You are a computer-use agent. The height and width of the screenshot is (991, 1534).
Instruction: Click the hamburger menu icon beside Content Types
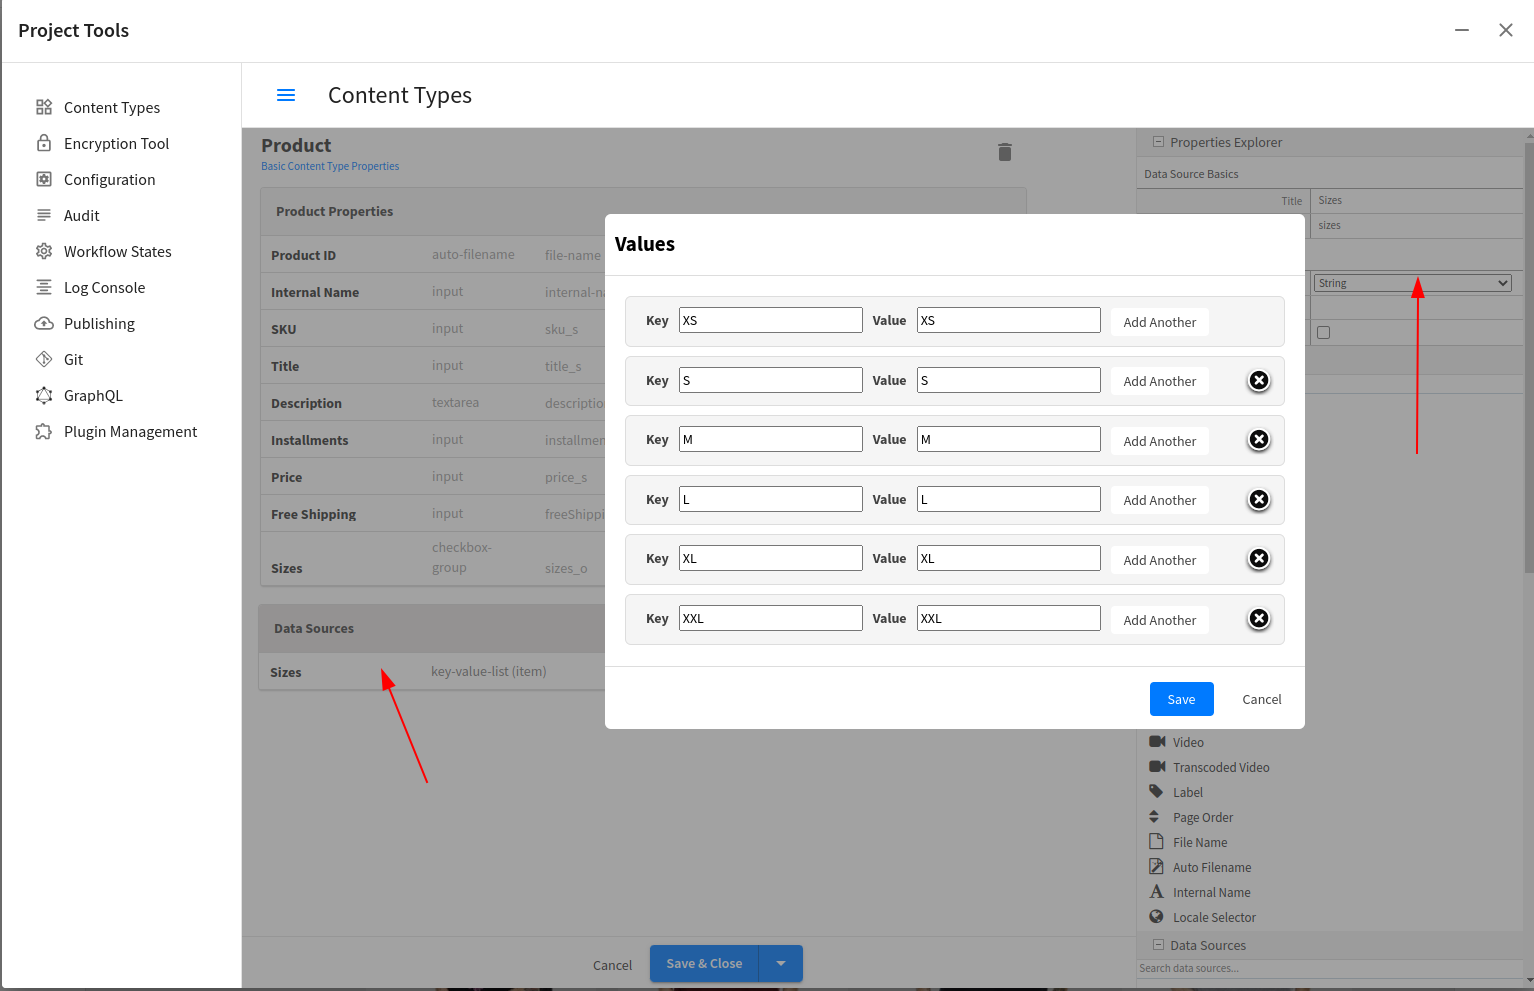point(286,95)
